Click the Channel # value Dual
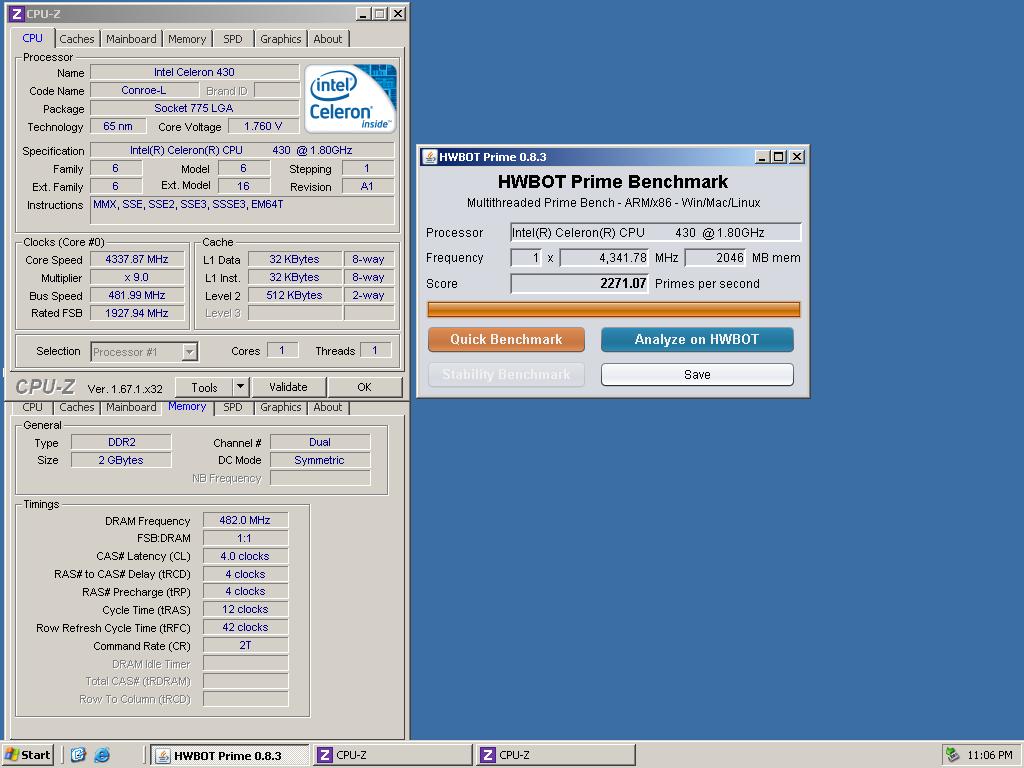 pos(320,442)
